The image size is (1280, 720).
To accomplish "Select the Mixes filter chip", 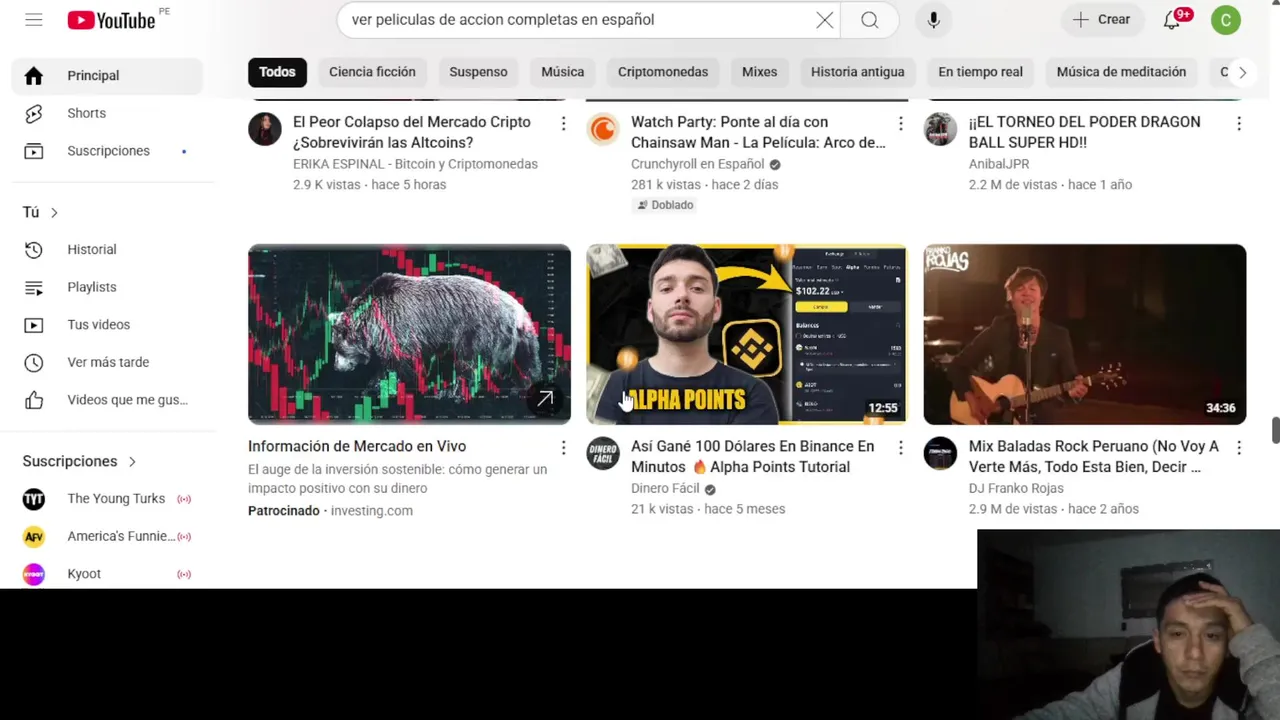I will click(x=759, y=72).
